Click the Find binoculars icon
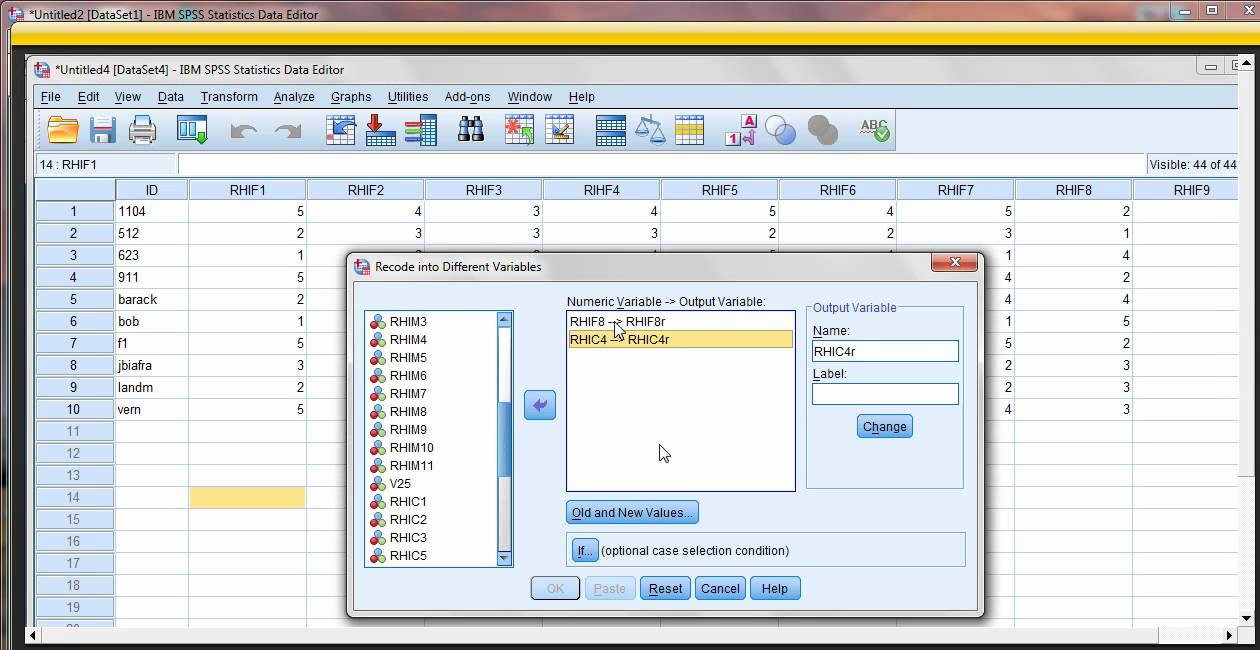 [x=471, y=130]
